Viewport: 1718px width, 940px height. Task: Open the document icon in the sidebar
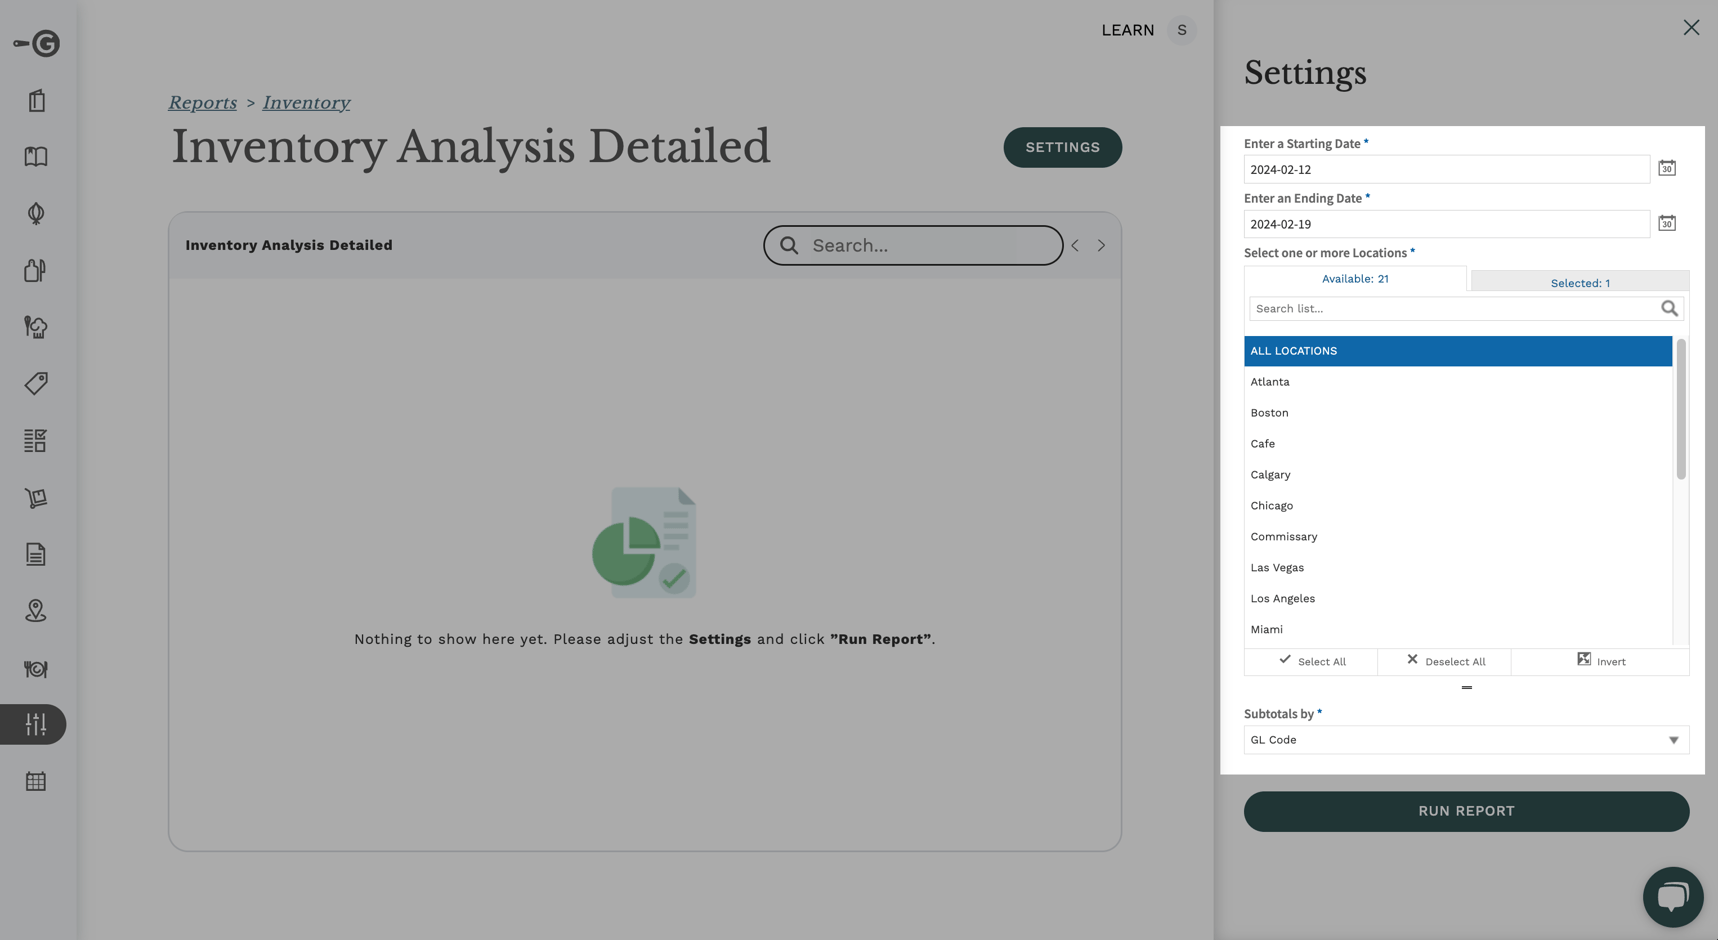pyautogui.click(x=35, y=553)
